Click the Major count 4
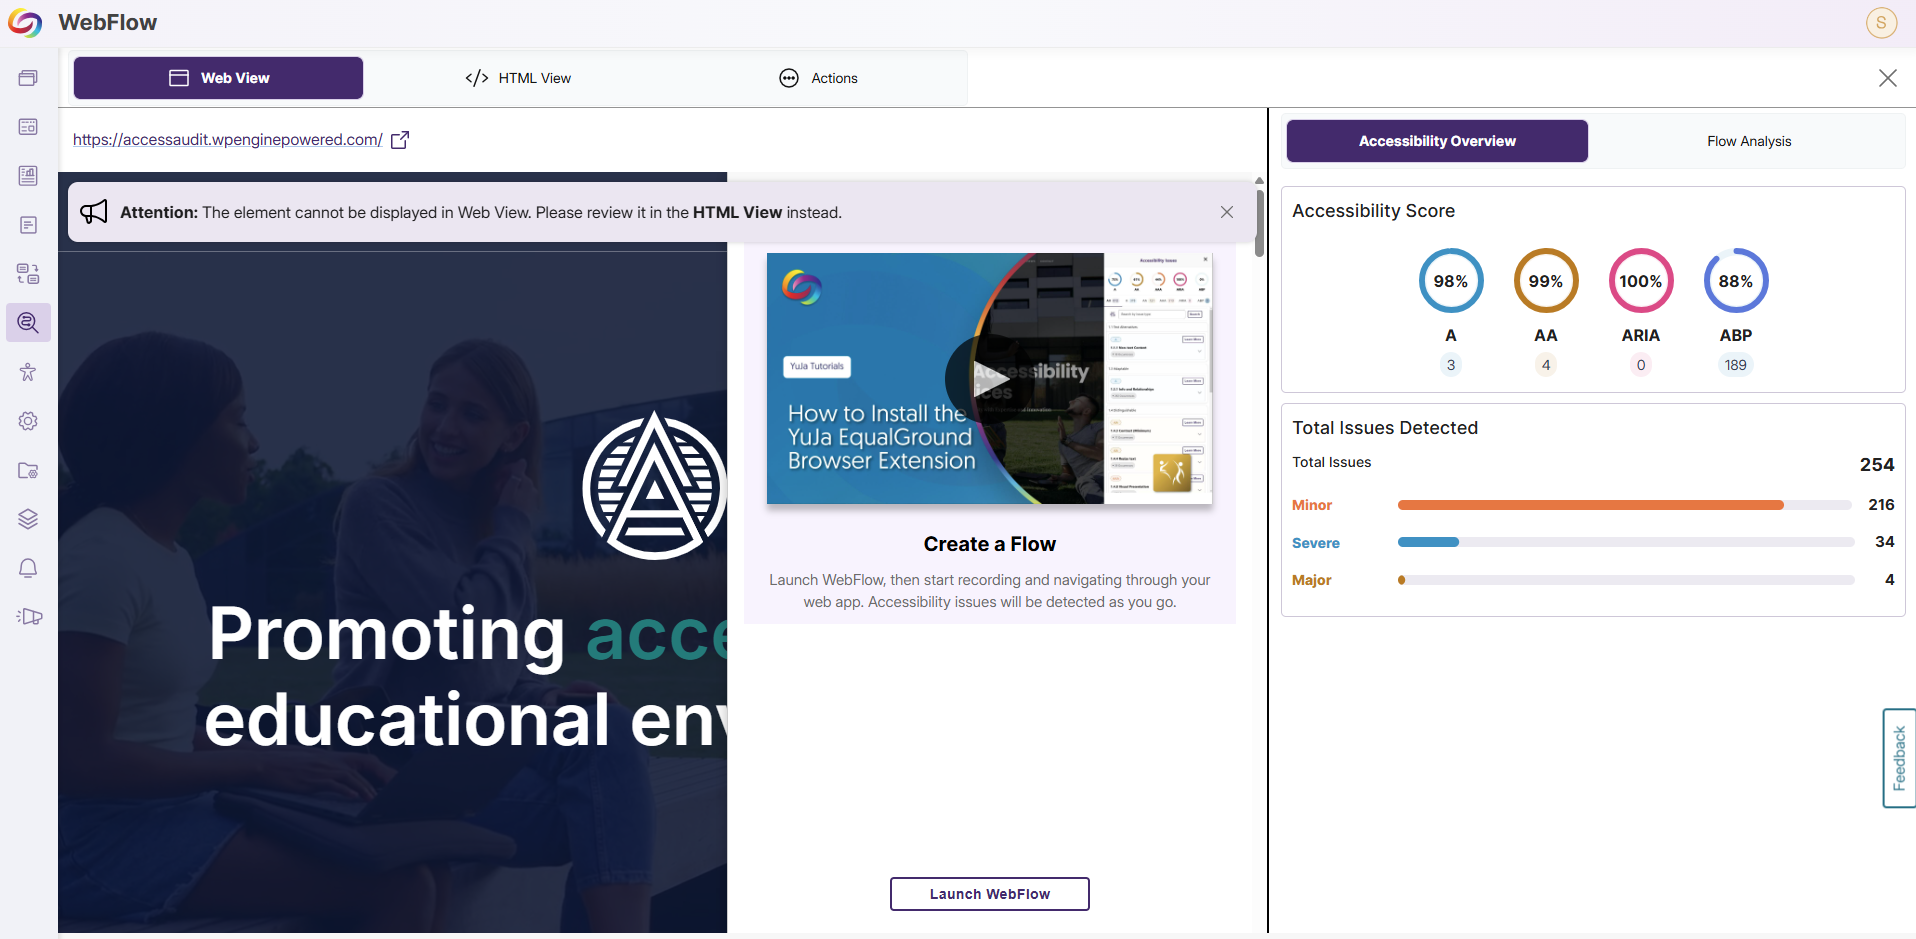Image resolution: width=1916 pixels, height=939 pixels. pos(1890,580)
